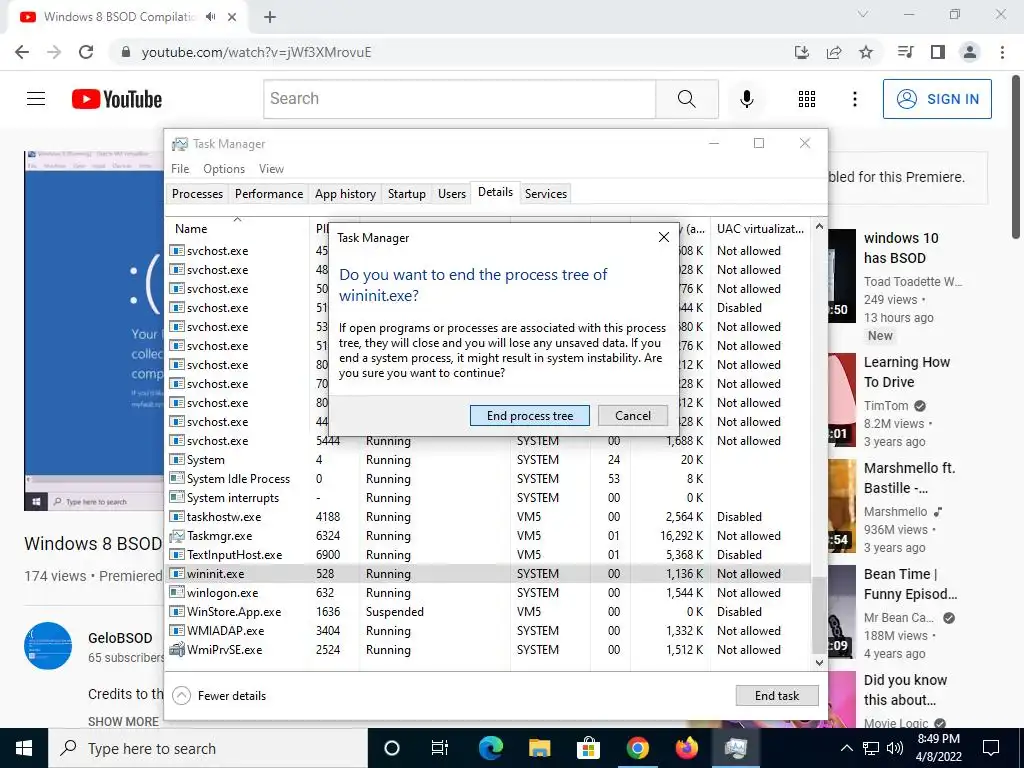Screen dimensions: 1024x768
Task: Open the YouTube apps grid icon
Action: pyautogui.click(x=807, y=99)
